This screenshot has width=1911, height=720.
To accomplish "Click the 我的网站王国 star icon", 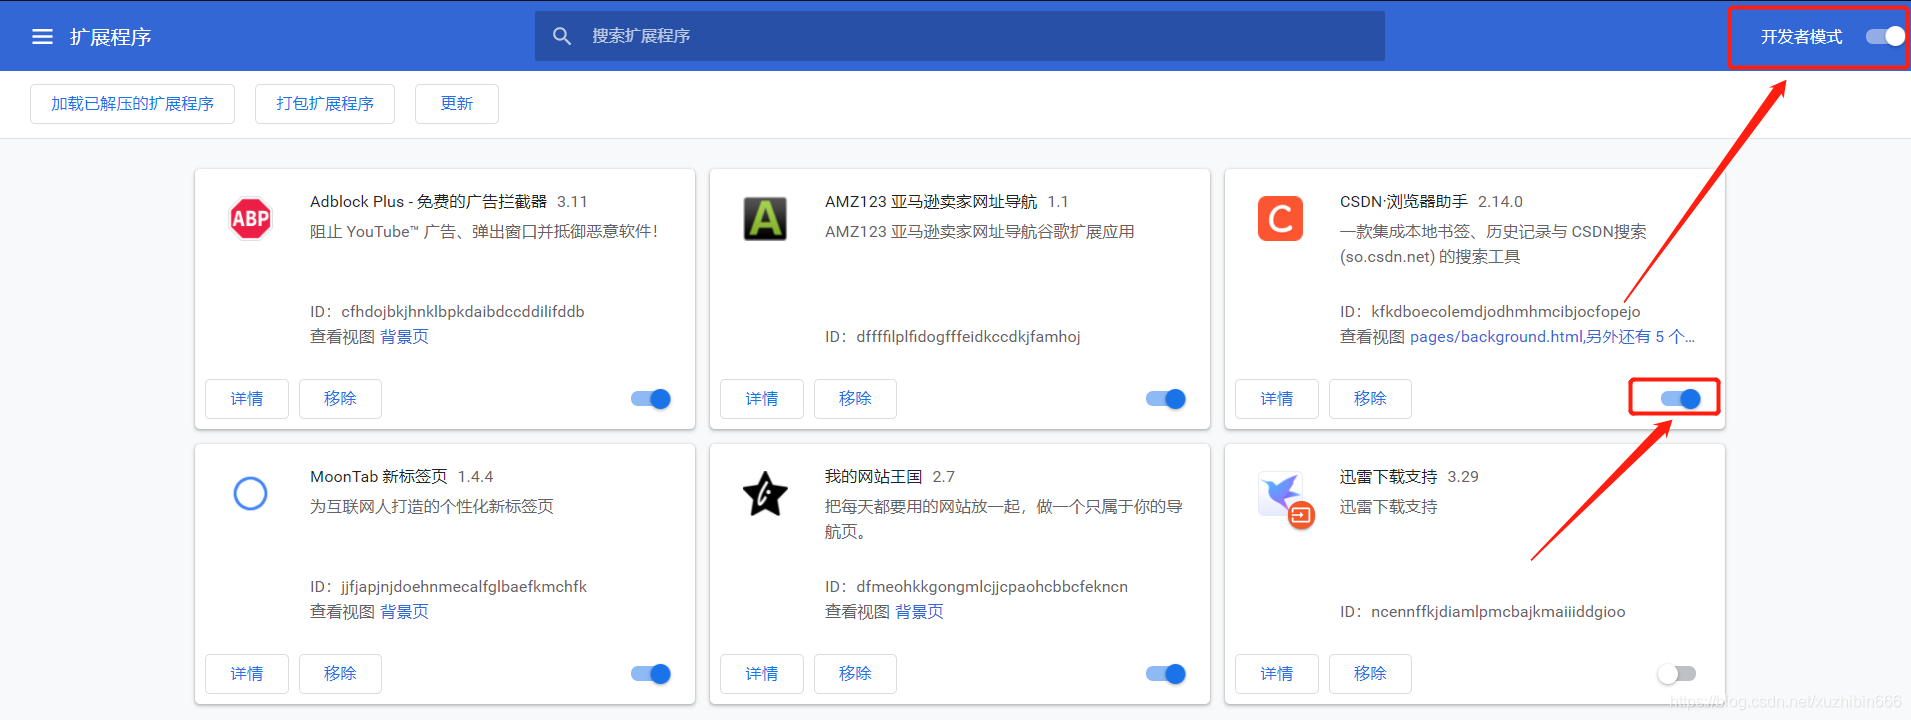I will click(765, 494).
